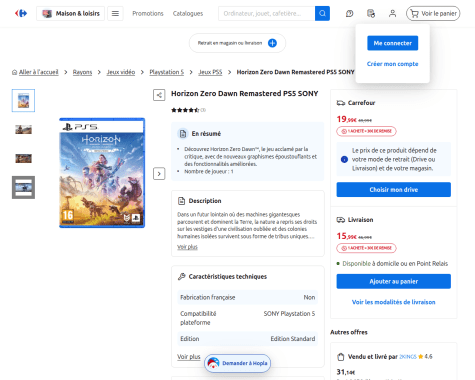The image size is (475, 380).
Task: Open the Rayons breadcrumb
Action: click(x=82, y=72)
